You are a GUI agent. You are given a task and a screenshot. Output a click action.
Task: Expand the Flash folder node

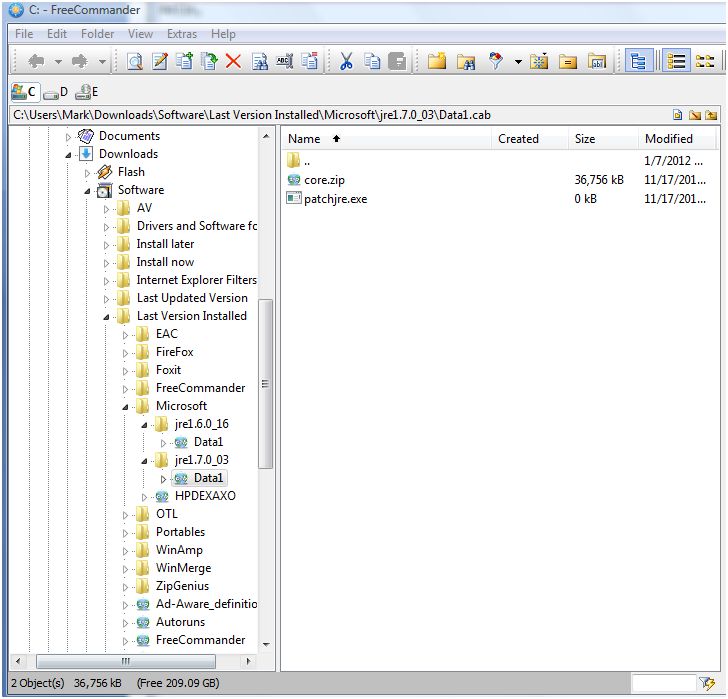[87, 173]
